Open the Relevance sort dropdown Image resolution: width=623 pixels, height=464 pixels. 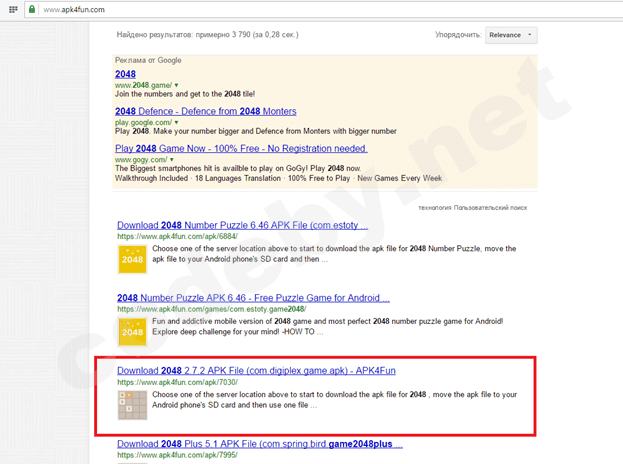[511, 35]
